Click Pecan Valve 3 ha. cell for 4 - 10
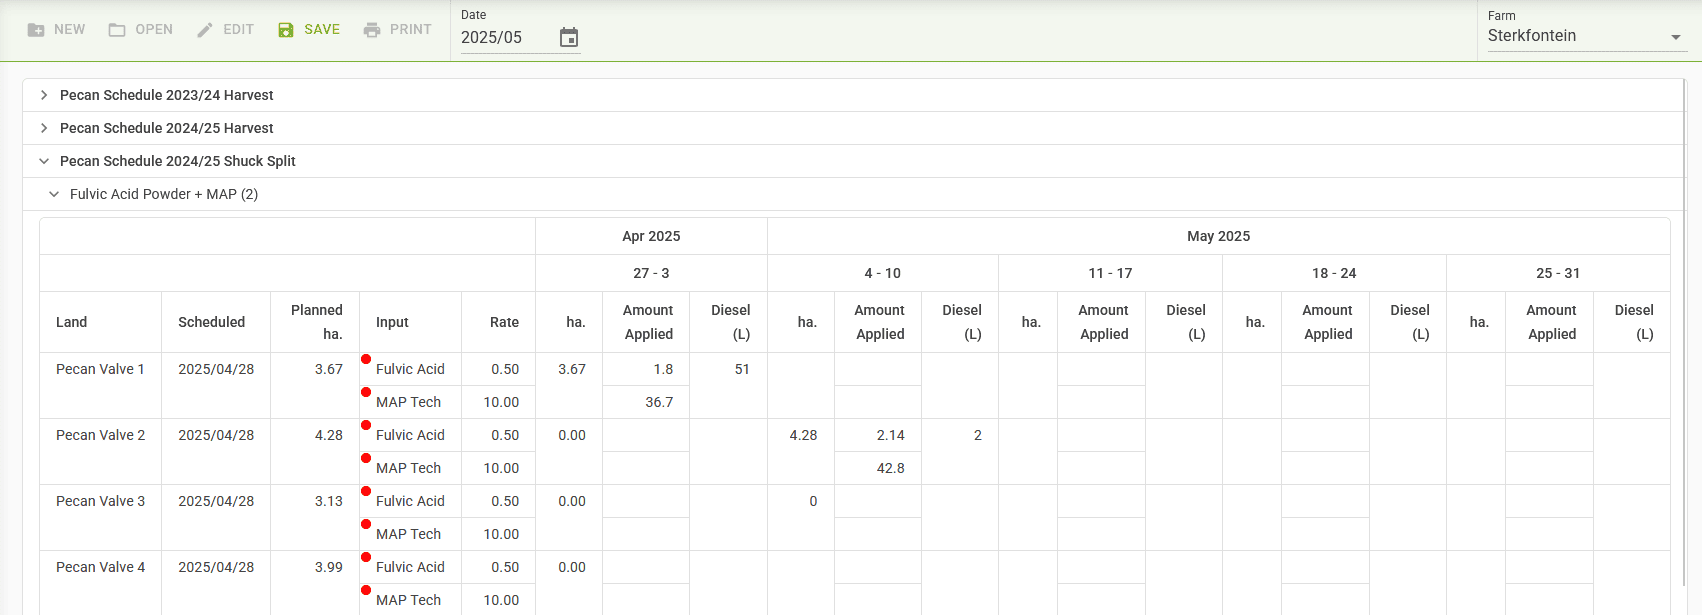Image resolution: width=1702 pixels, height=615 pixels. pyautogui.click(x=800, y=501)
